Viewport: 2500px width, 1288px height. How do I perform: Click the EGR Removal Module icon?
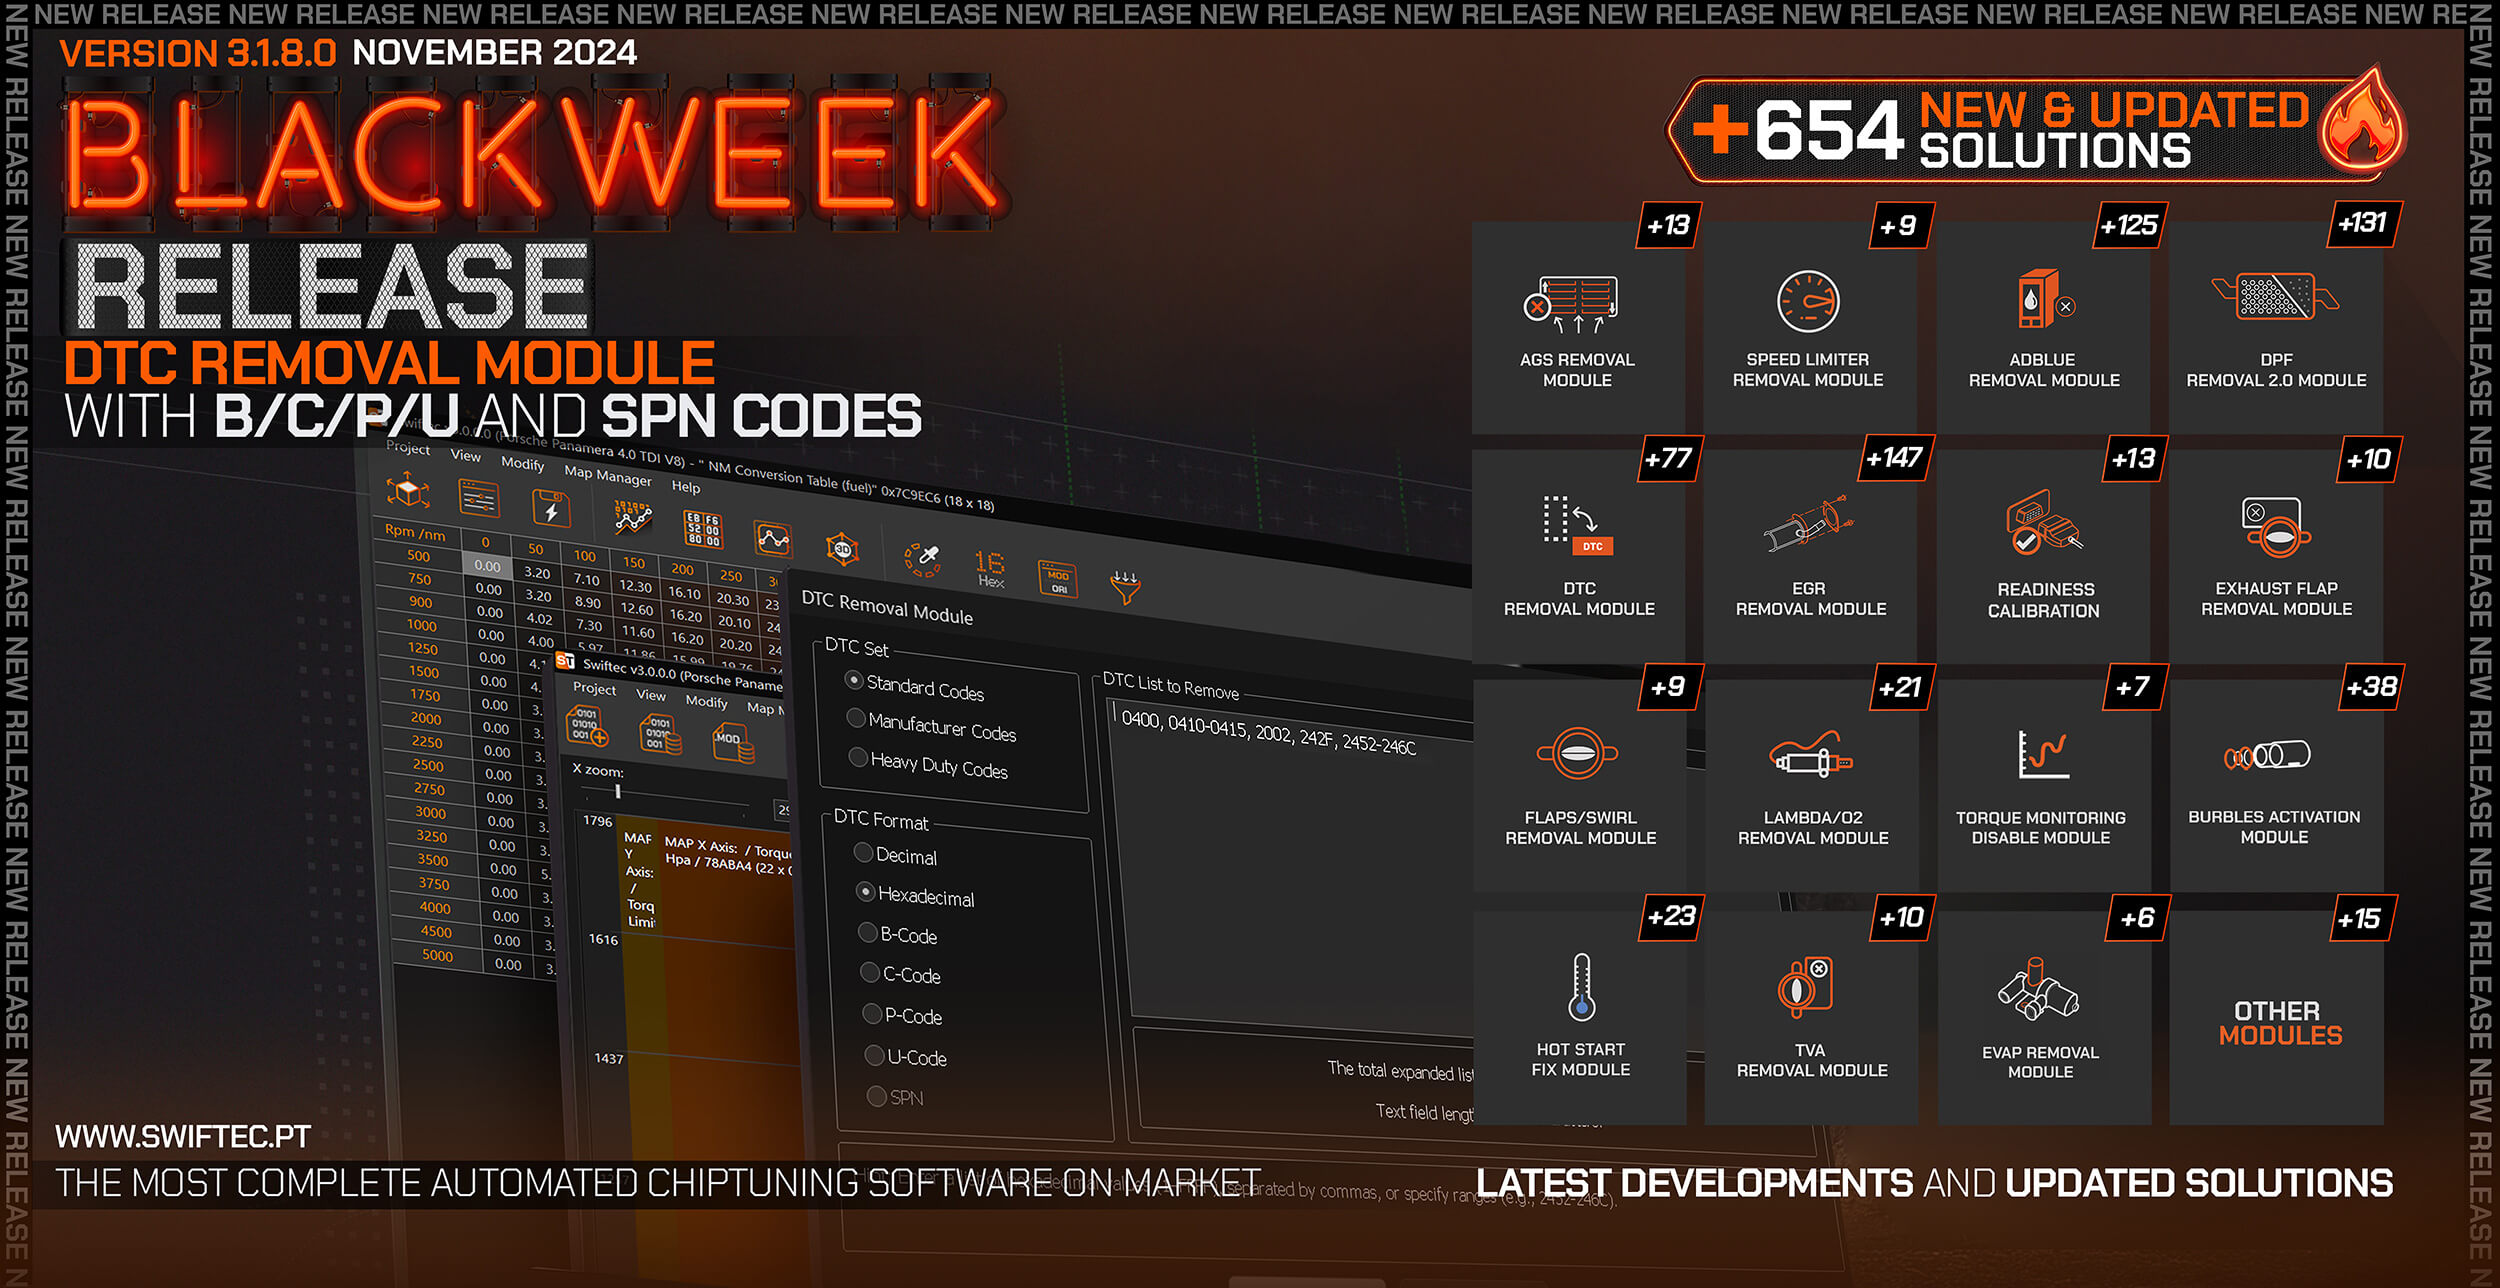(1809, 523)
